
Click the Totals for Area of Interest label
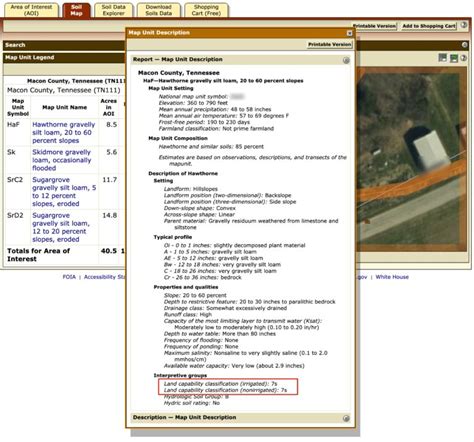tap(38, 255)
